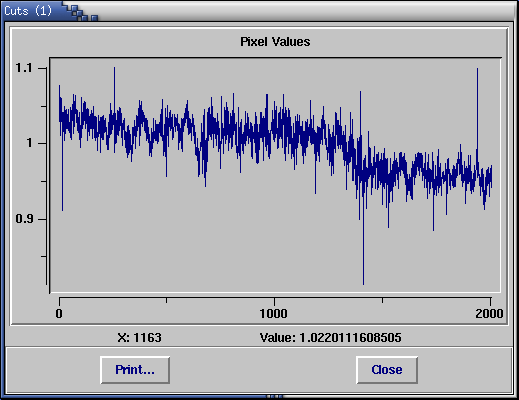Image resolution: width=519 pixels, height=400 pixels.
Task: Select the Value 1.022011608505 readout
Action: pyautogui.click(x=330, y=338)
